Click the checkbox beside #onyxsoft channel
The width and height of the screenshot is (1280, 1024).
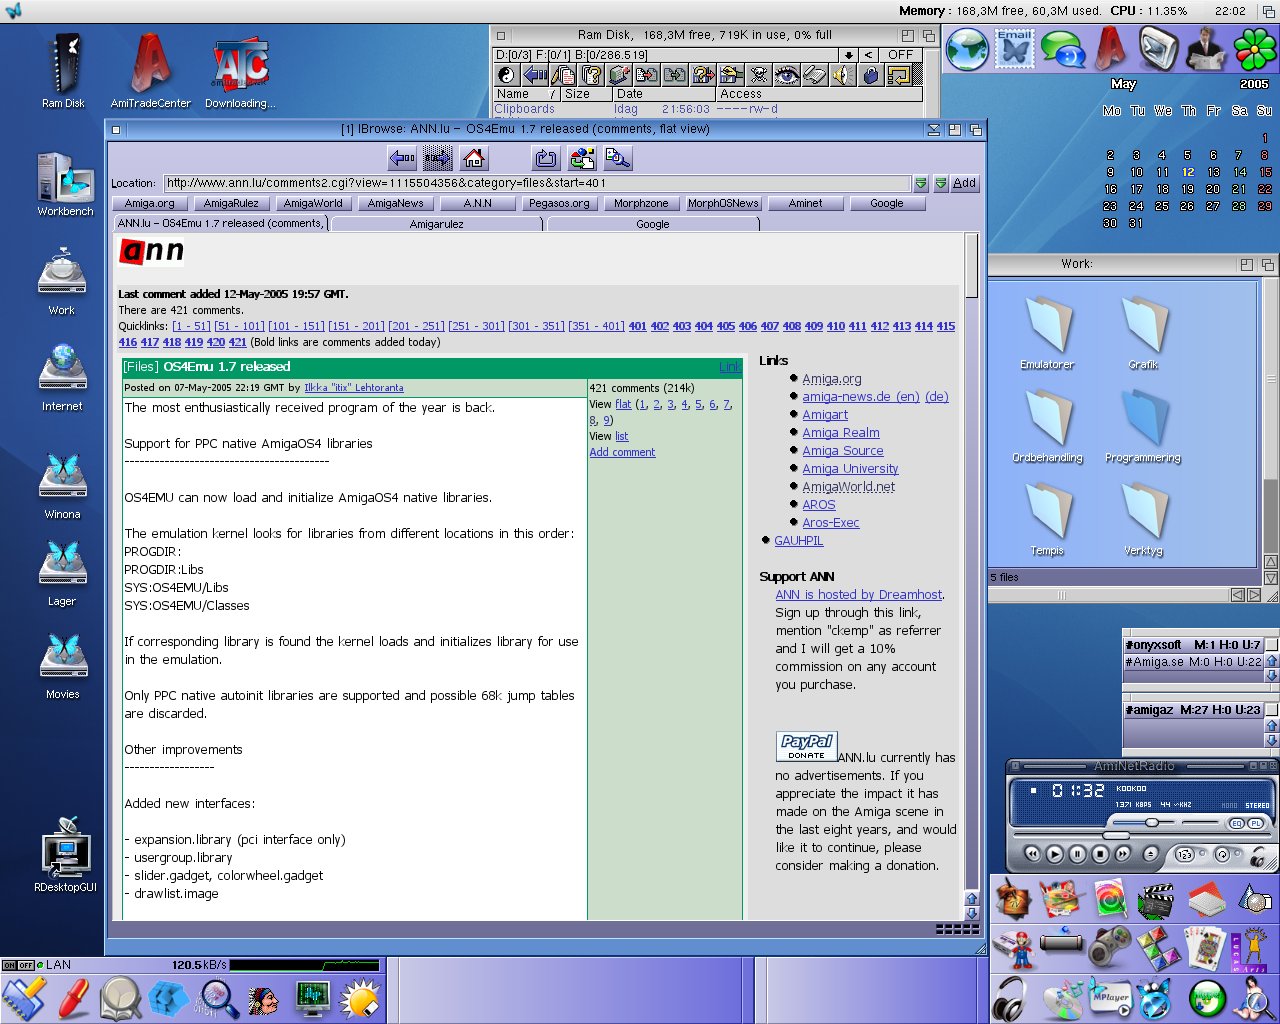[1271, 645]
